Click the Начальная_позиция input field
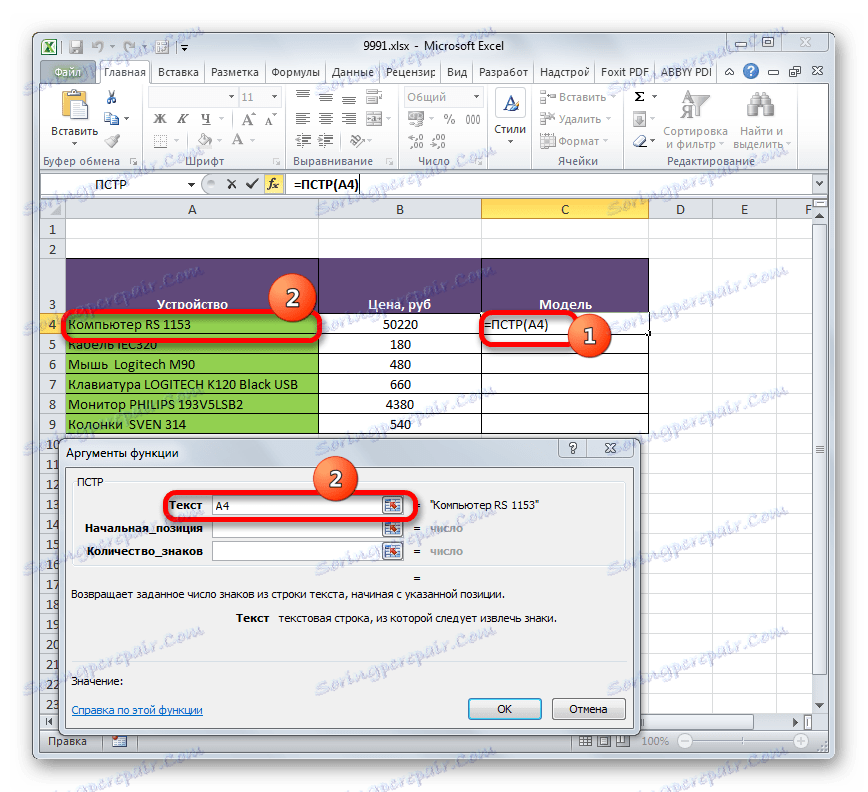 pyautogui.click(x=300, y=528)
